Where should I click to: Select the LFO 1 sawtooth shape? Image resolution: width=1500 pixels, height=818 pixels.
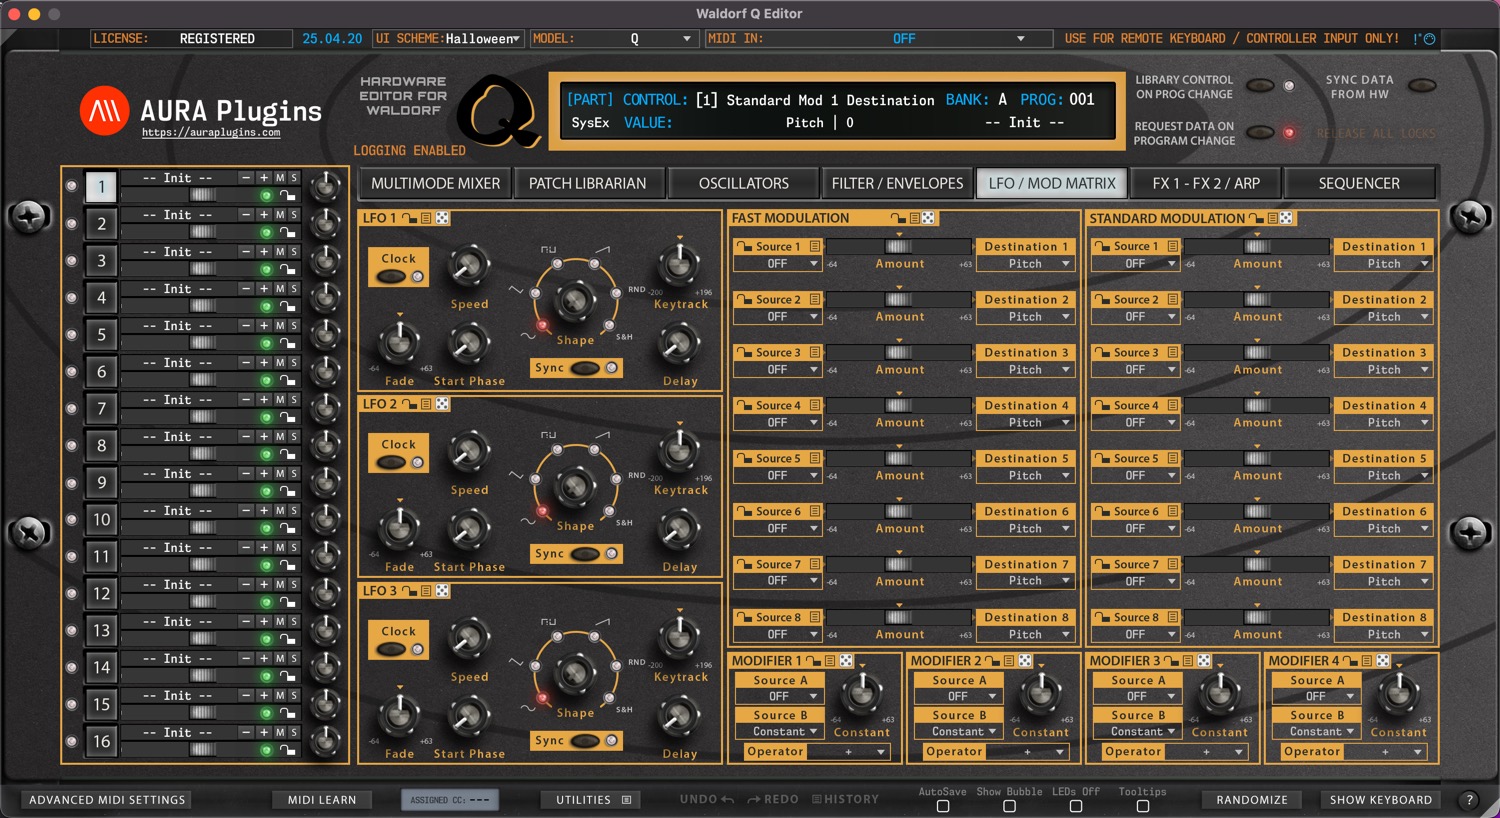(594, 264)
